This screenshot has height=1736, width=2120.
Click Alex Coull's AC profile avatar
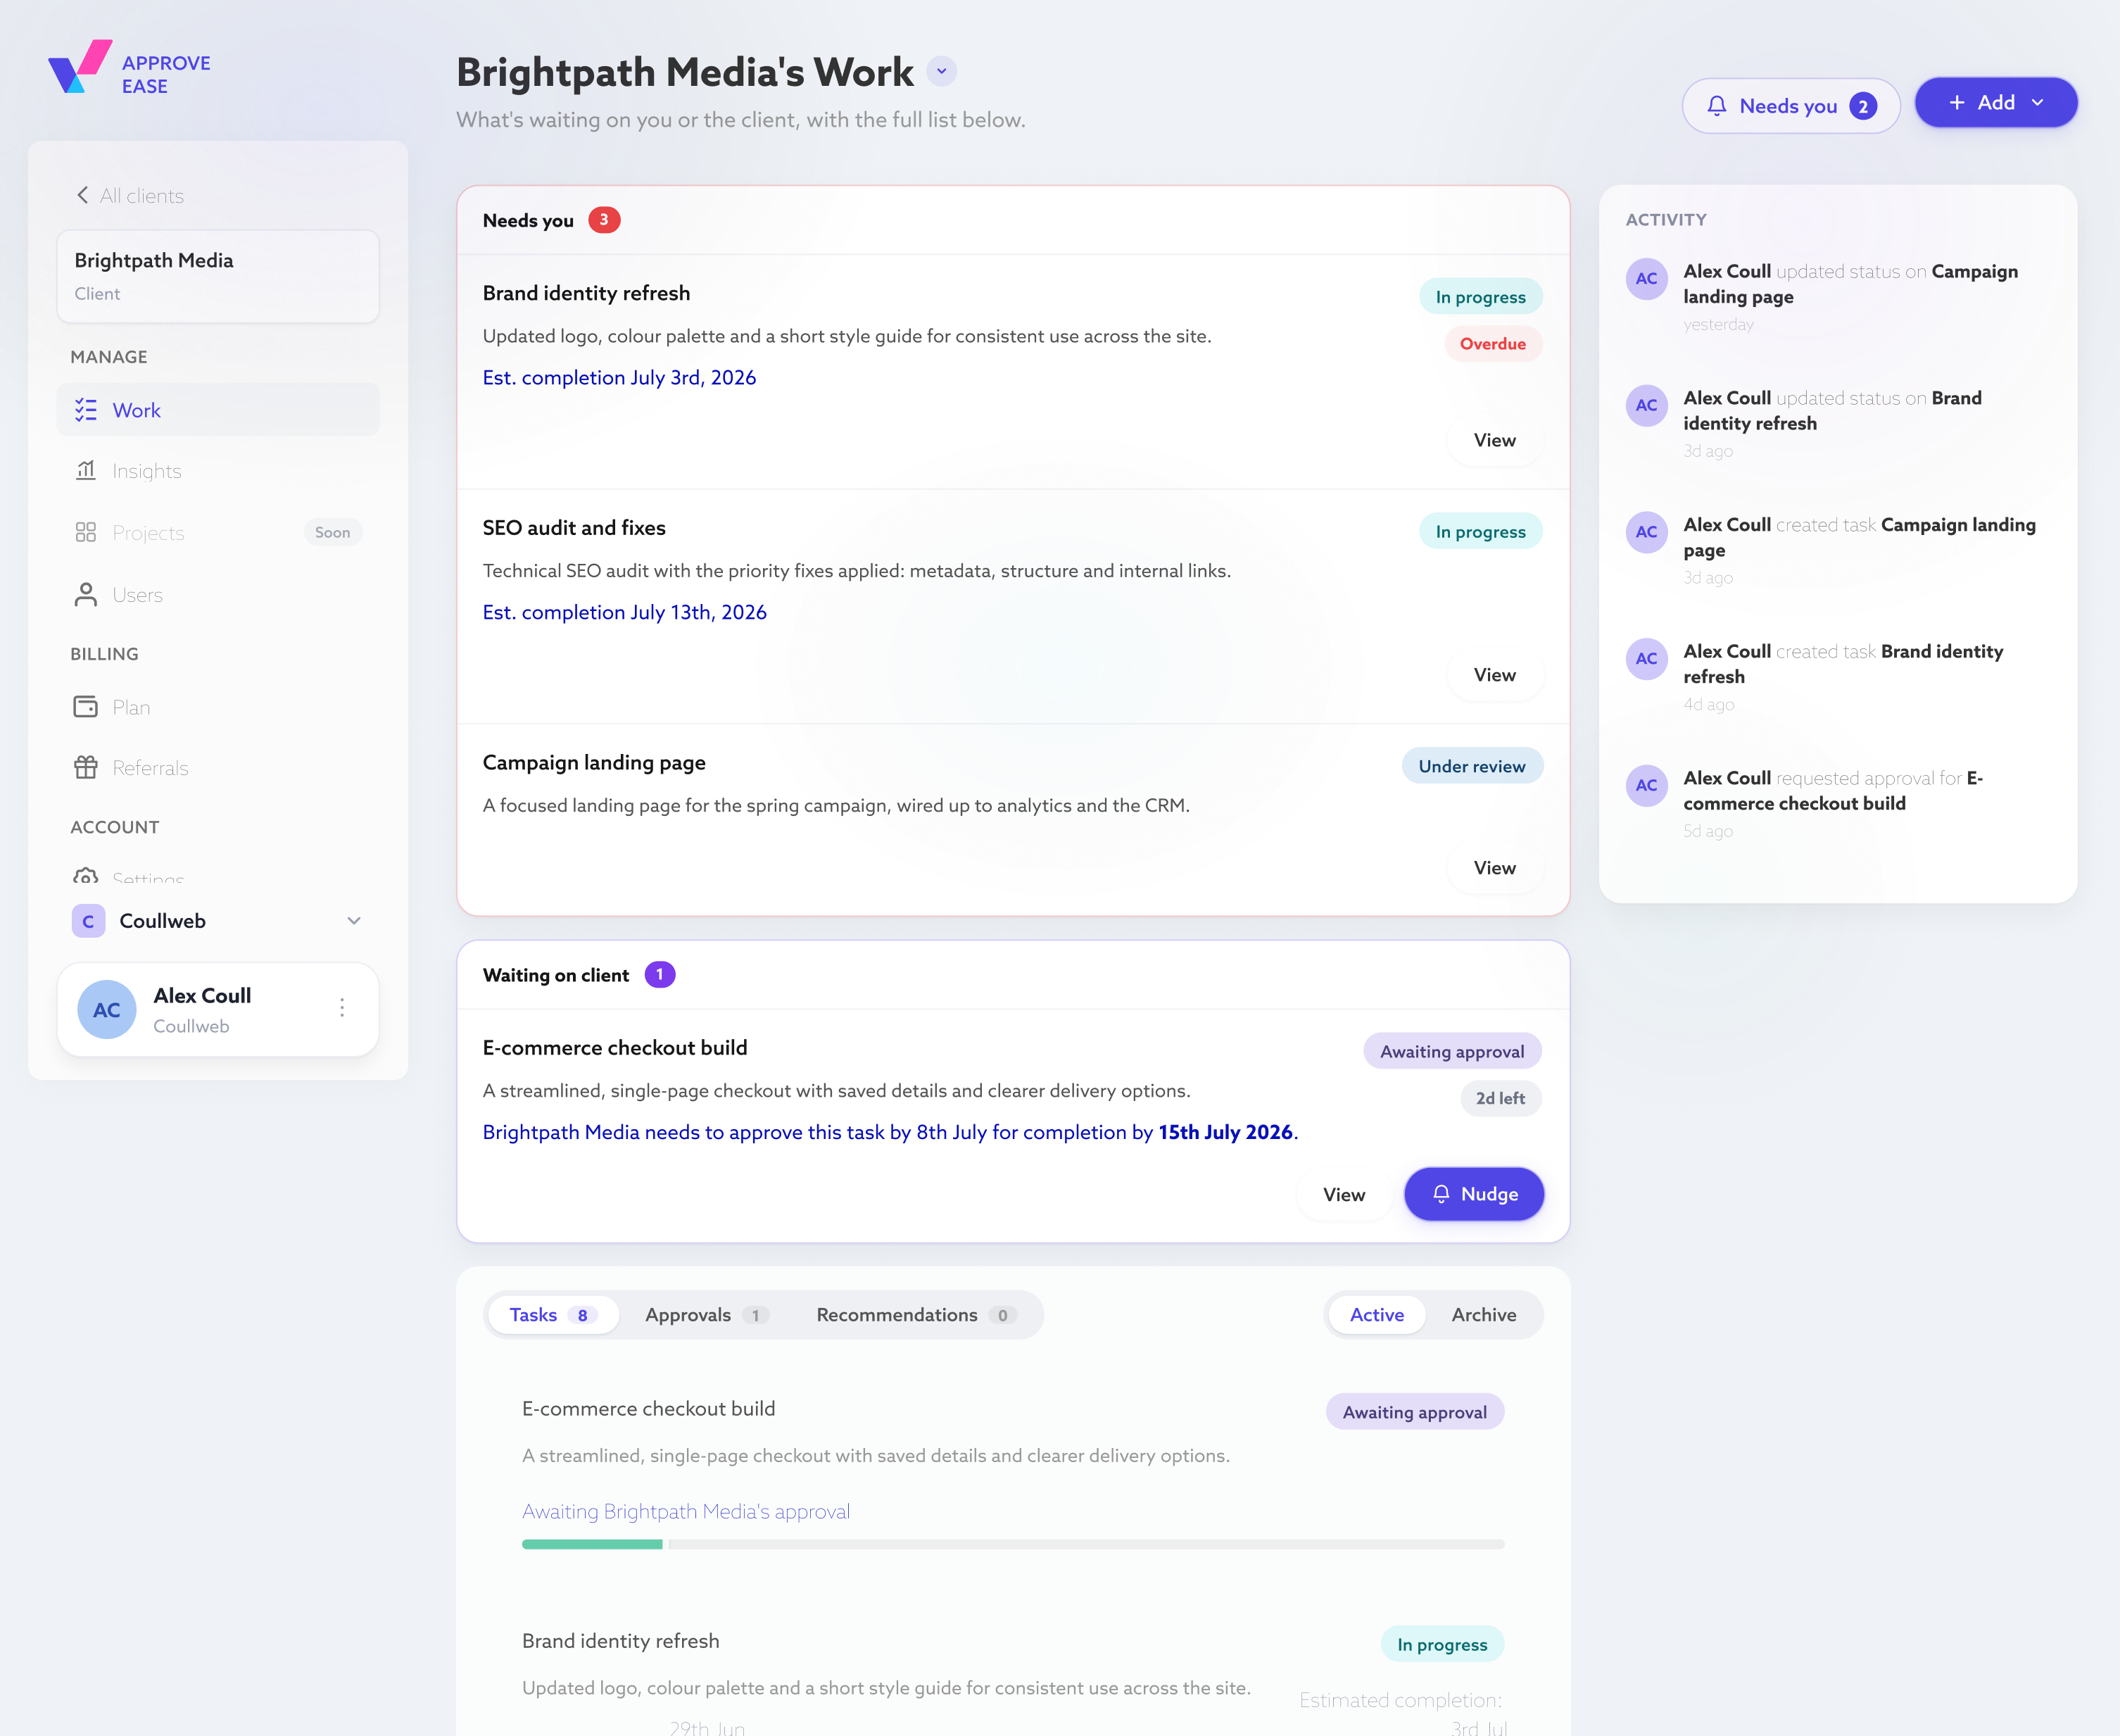coord(107,1009)
